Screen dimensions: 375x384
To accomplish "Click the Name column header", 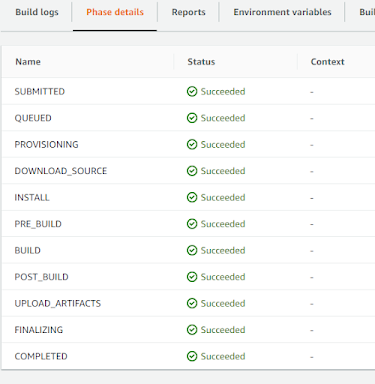I will pos(28,62).
